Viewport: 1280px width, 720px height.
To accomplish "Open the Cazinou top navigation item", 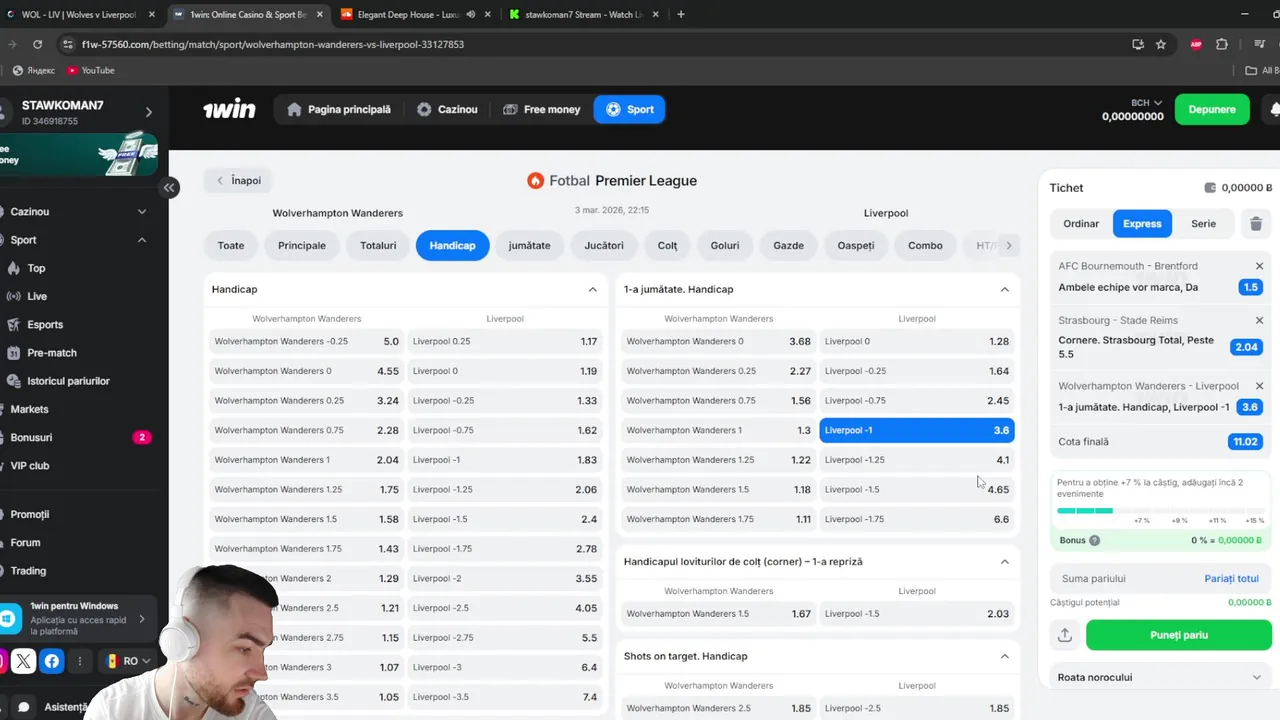I will [x=447, y=109].
